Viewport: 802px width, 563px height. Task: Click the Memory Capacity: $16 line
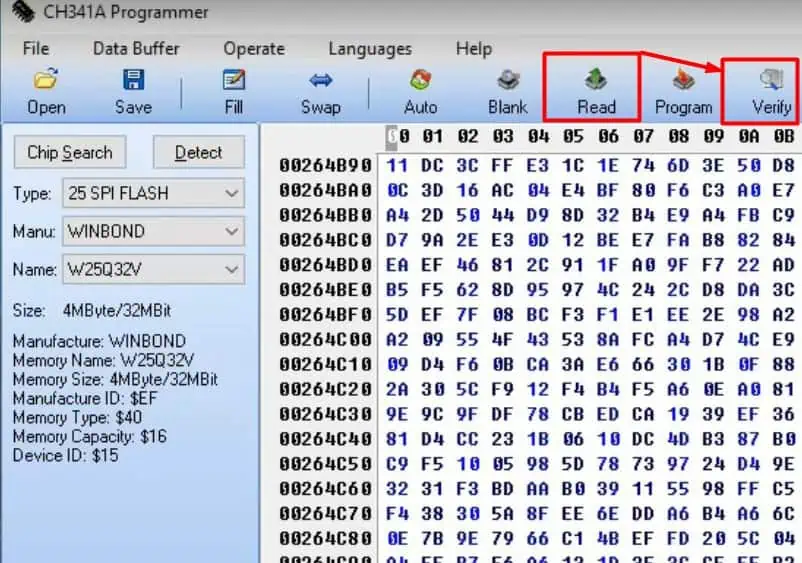coord(90,437)
